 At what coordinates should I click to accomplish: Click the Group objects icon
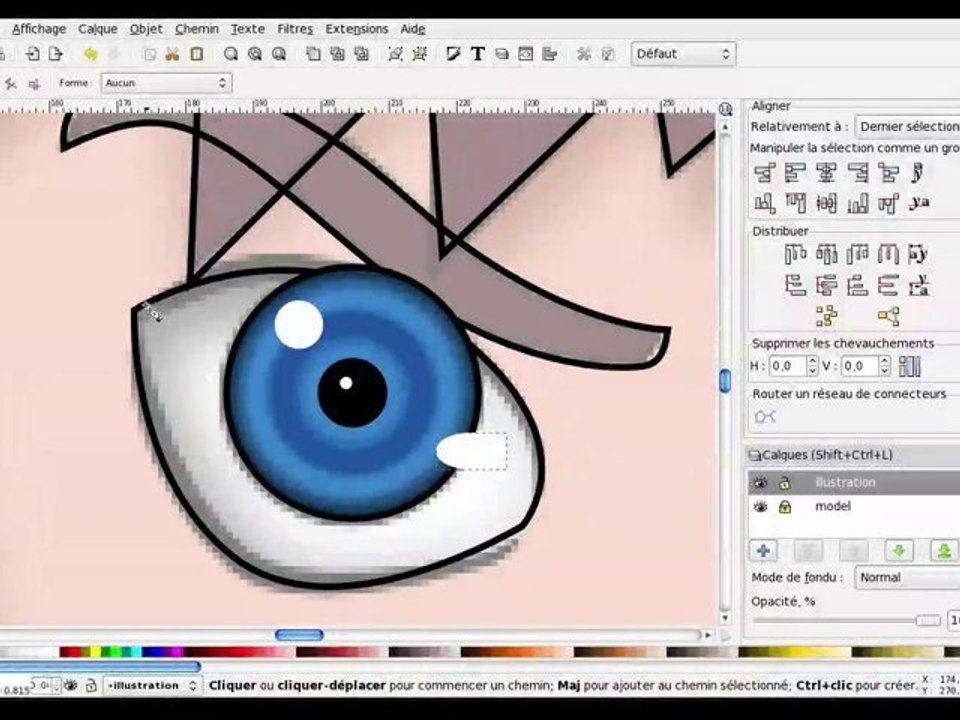pos(396,54)
